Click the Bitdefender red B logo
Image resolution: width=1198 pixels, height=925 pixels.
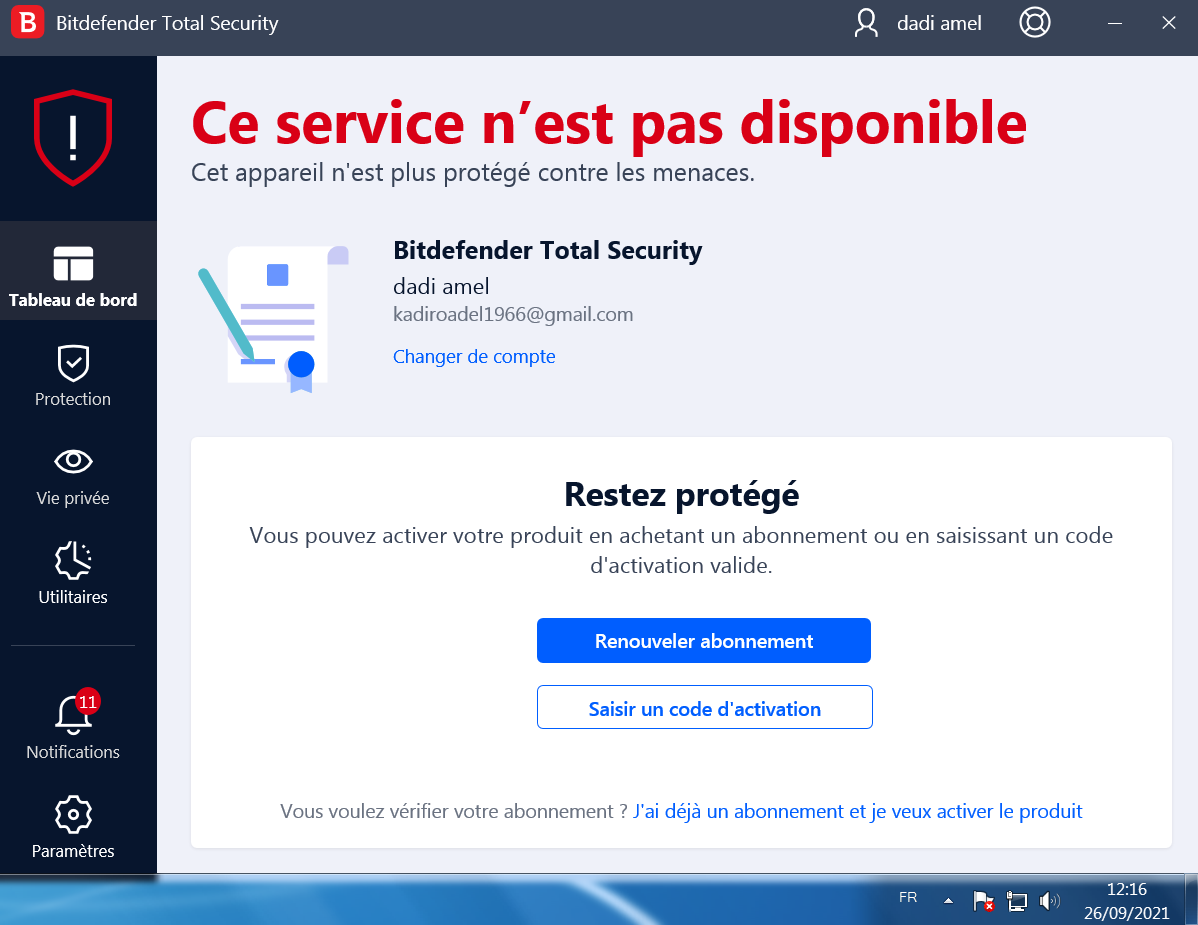pos(28,23)
